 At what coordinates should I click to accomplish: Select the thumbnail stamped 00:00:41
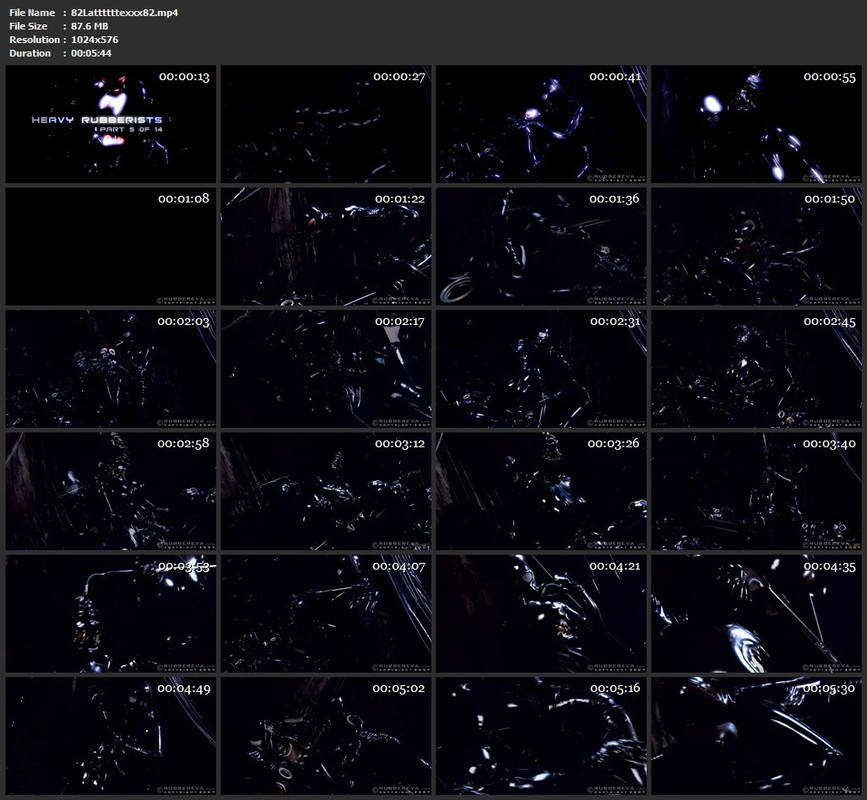(x=541, y=124)
